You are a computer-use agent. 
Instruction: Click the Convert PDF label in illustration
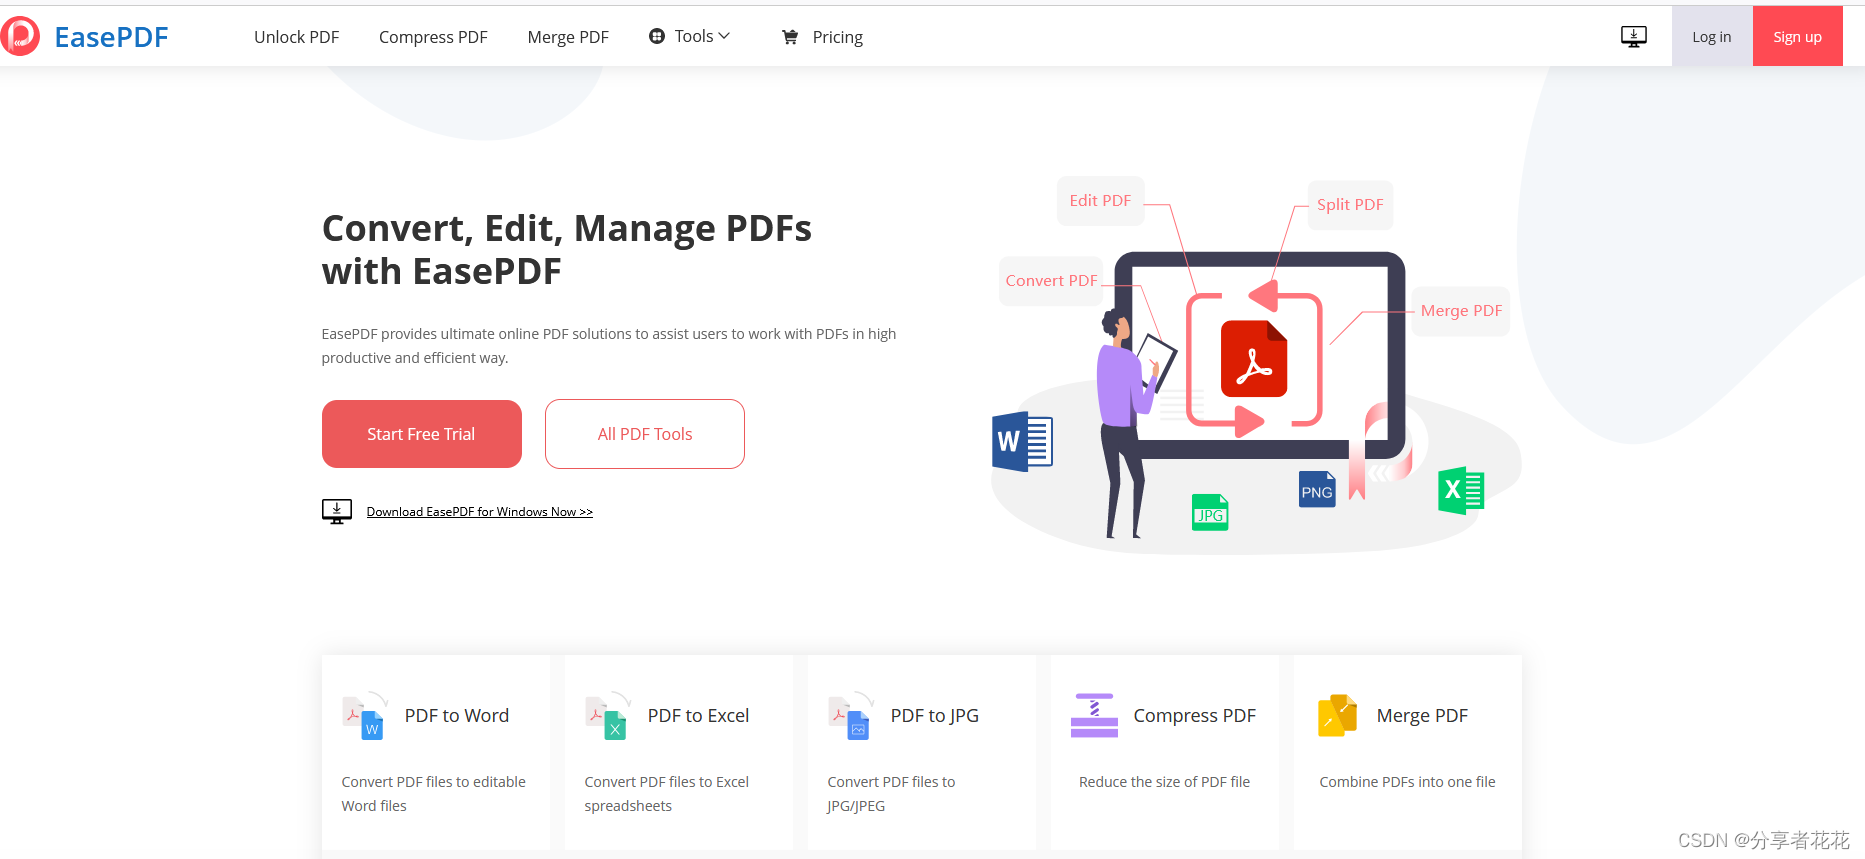(x=1051, y=281)
